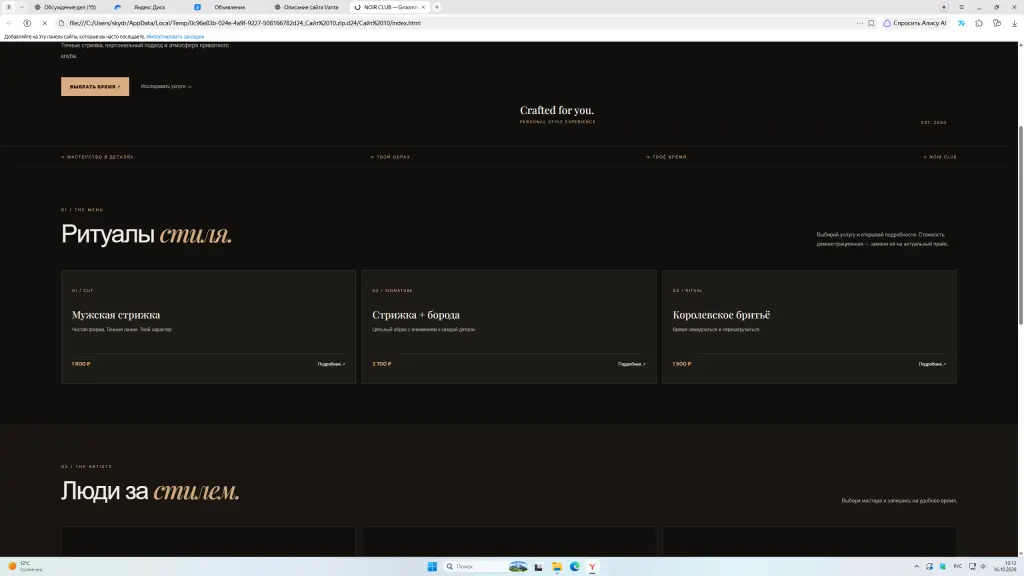The image size is (1024, 576).
Task: Click the import bookmarks link
Action: [x=175, y=37]
